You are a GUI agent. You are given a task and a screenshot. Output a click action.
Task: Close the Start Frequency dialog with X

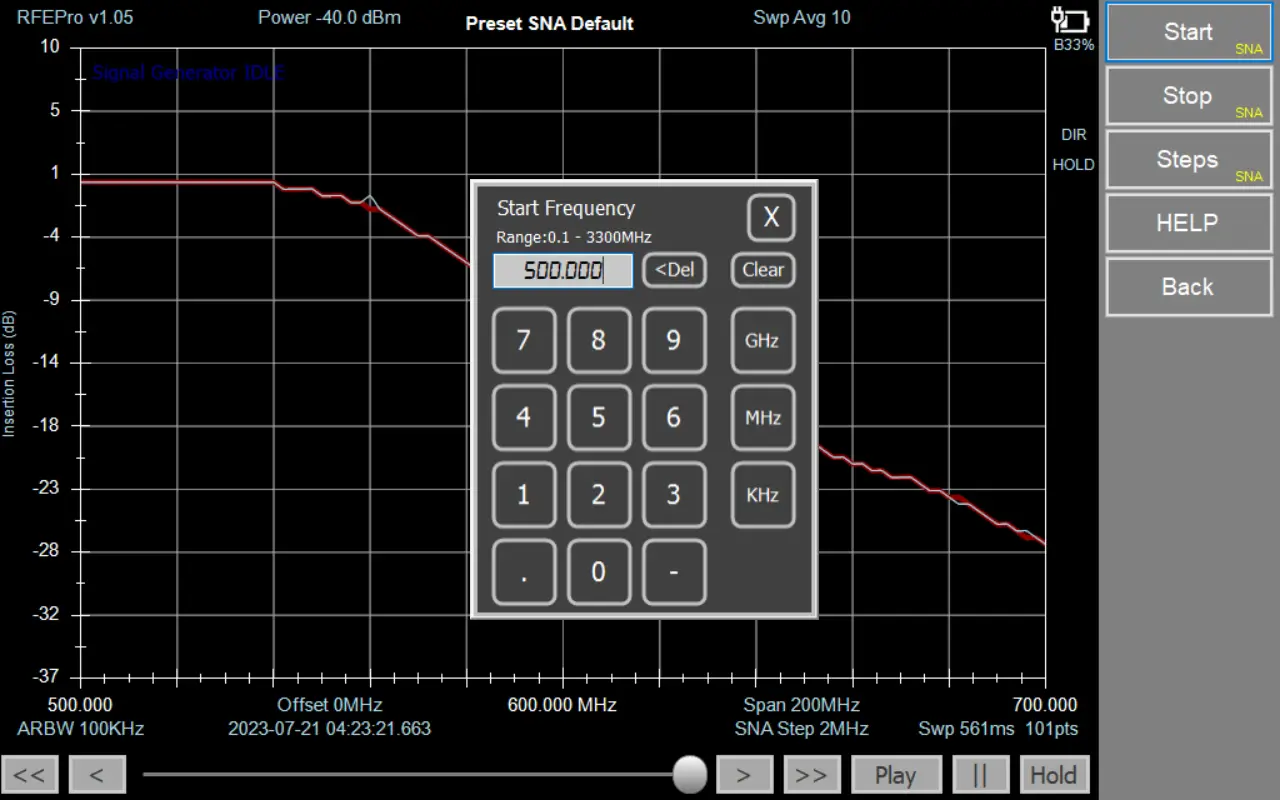(771, 217)
